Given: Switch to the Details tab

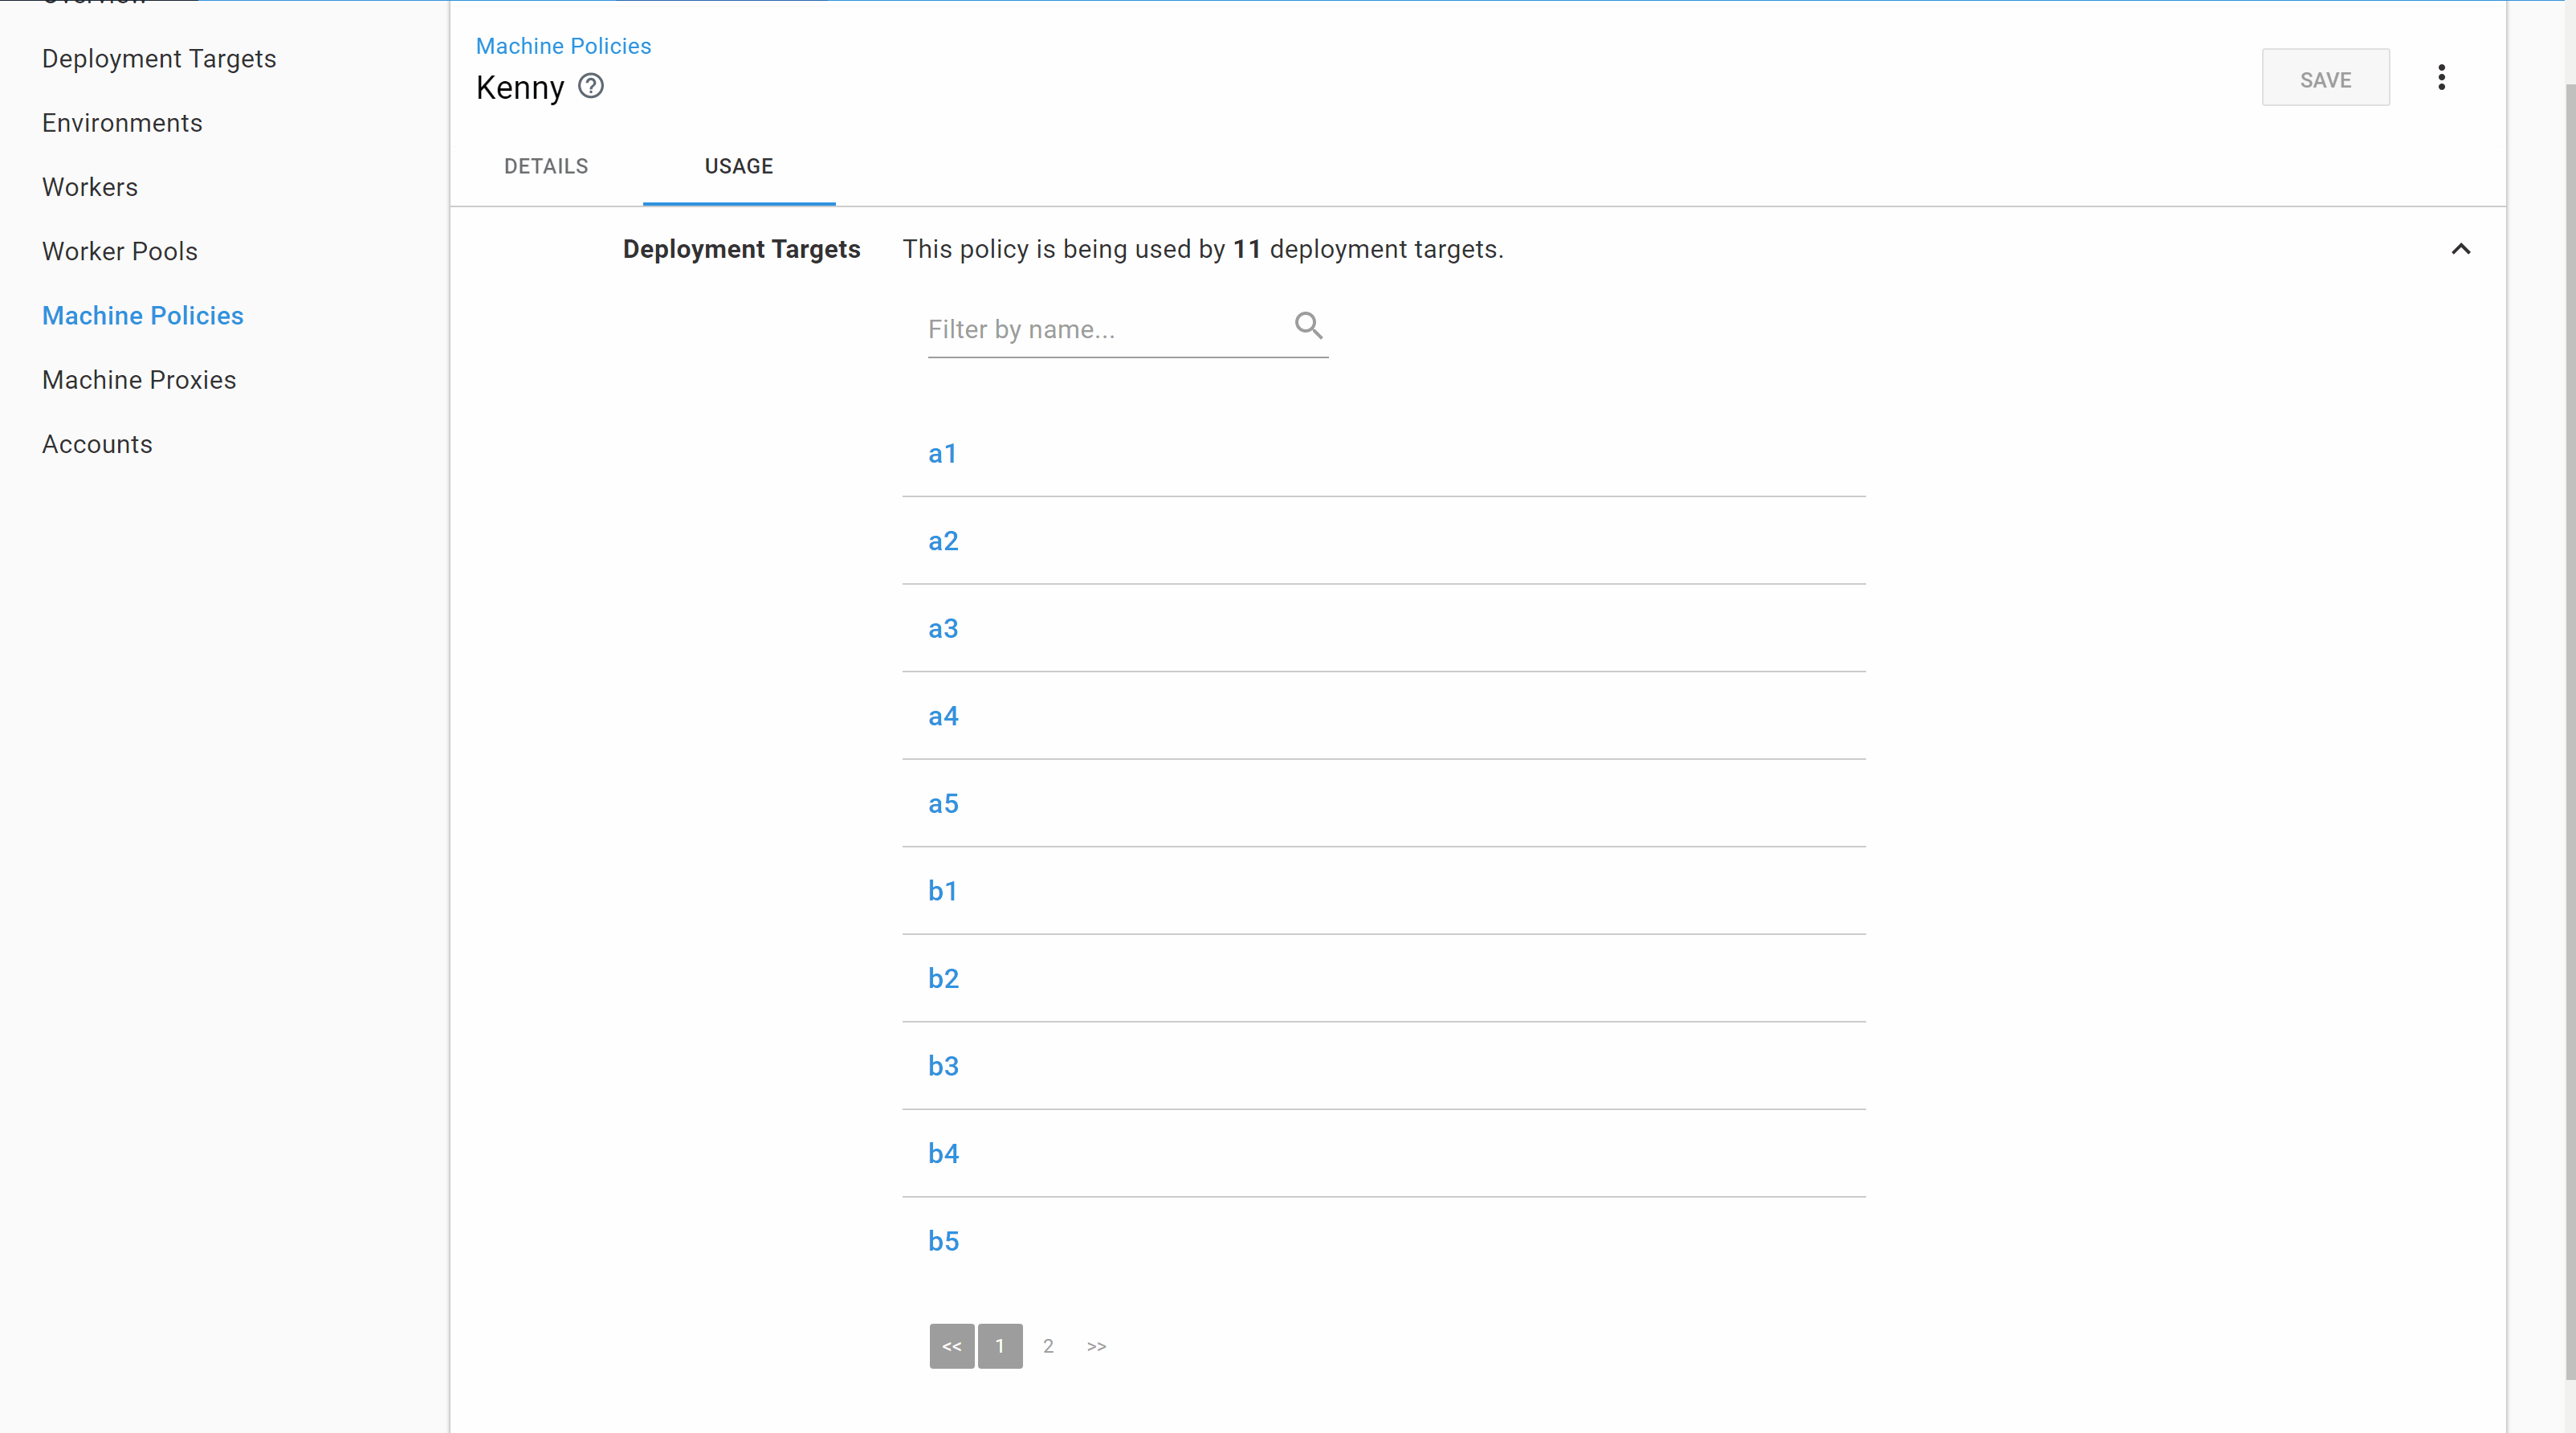Looking at the screenshot, I should tap(546, 166).
